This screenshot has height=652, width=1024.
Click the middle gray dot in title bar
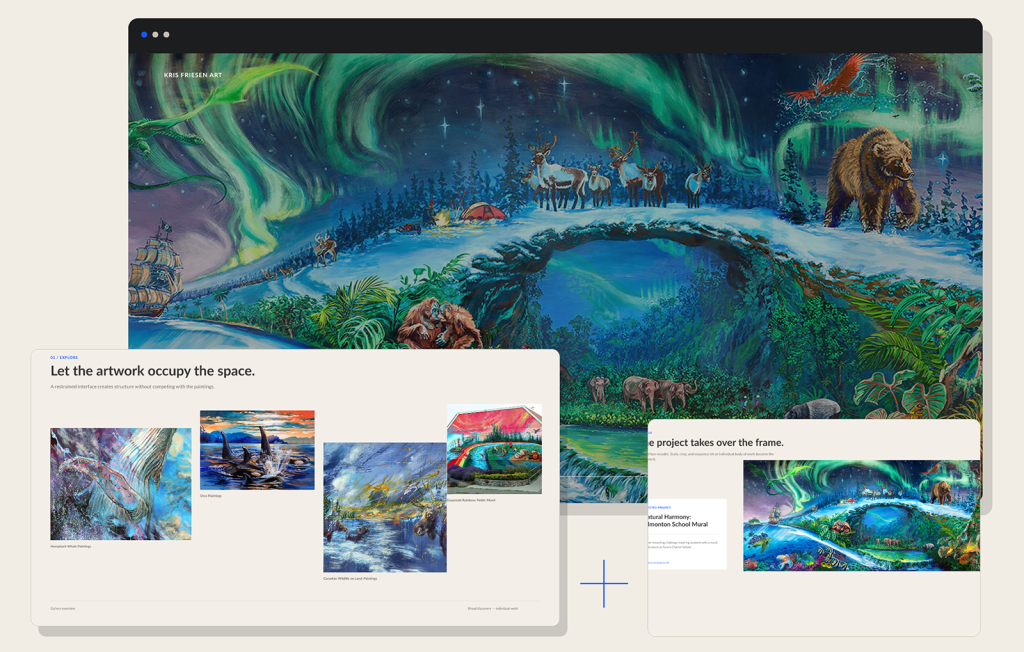[155, 35]
